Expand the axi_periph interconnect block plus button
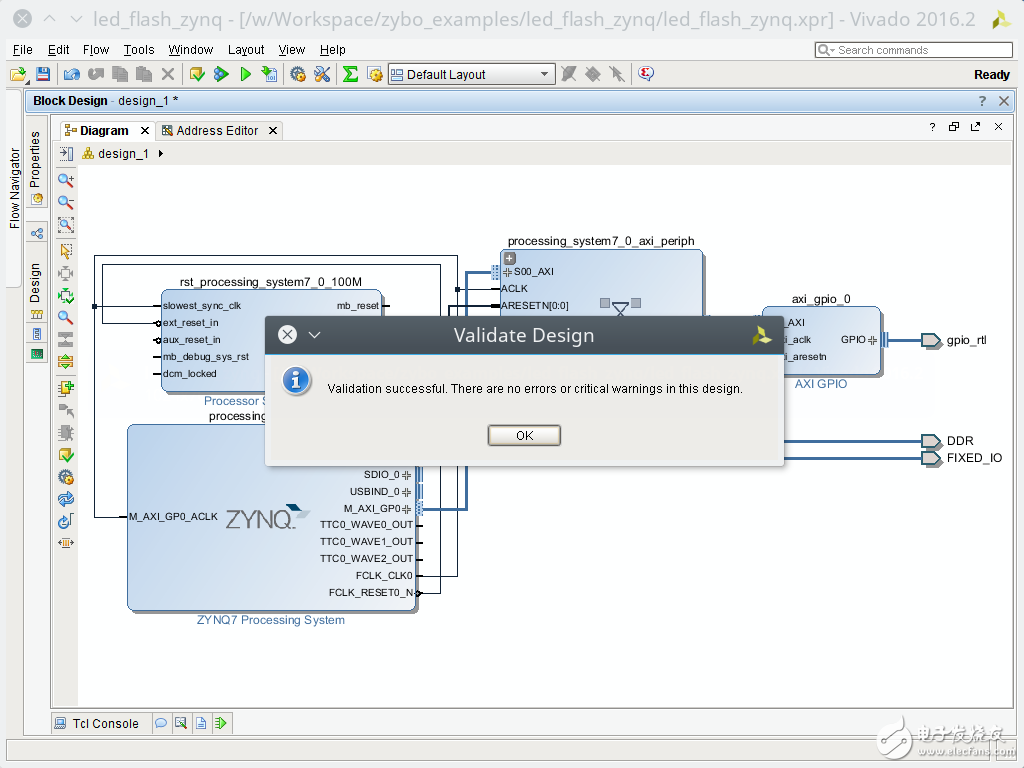 (509, 258)
